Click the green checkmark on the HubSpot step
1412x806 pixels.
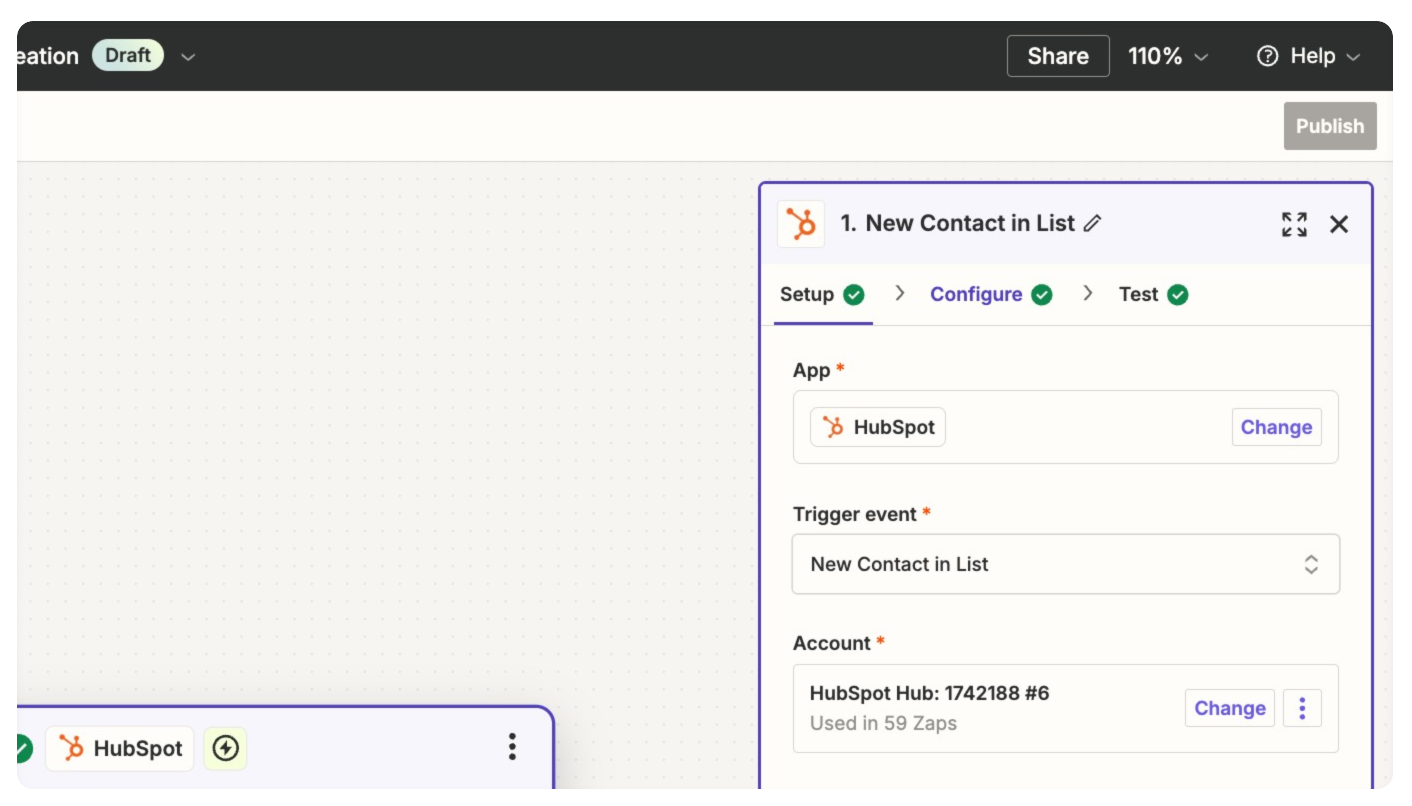22,748
